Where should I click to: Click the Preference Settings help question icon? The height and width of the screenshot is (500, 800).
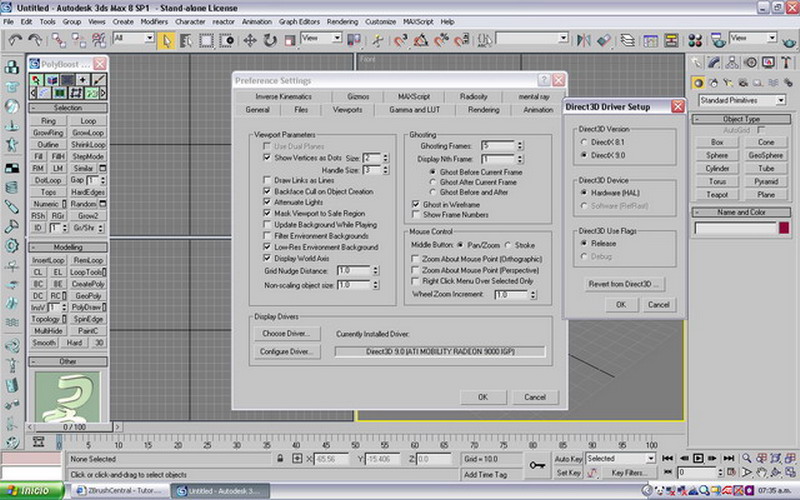tap(543, 80)
